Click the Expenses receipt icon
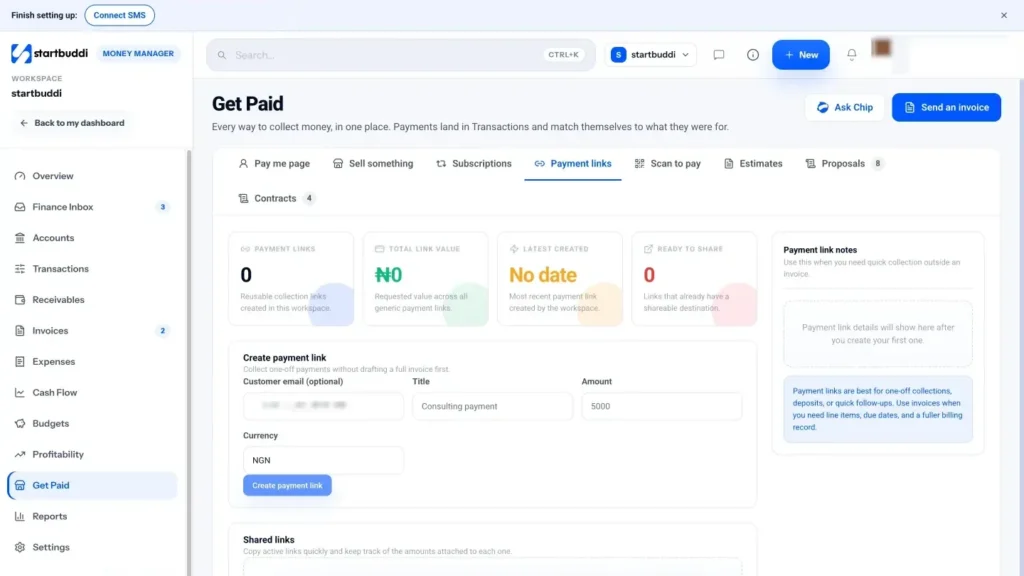Image resolution: width=1024 pixels, height=576 pixels. tap(20, 361)
